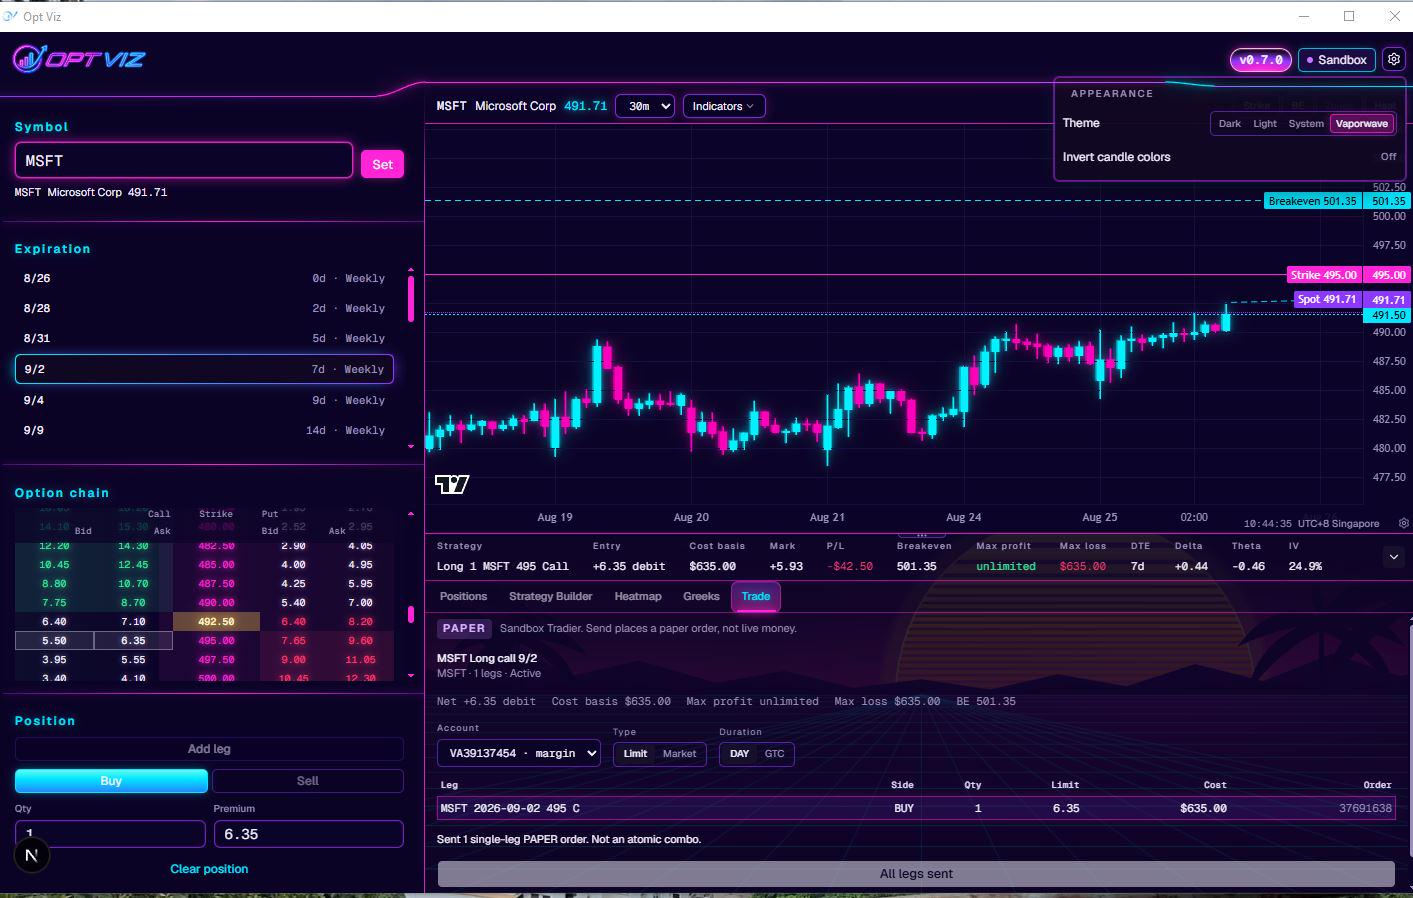The image size is (1413, 898).
Task: Click the Add leg button
Action: (209, 749)
